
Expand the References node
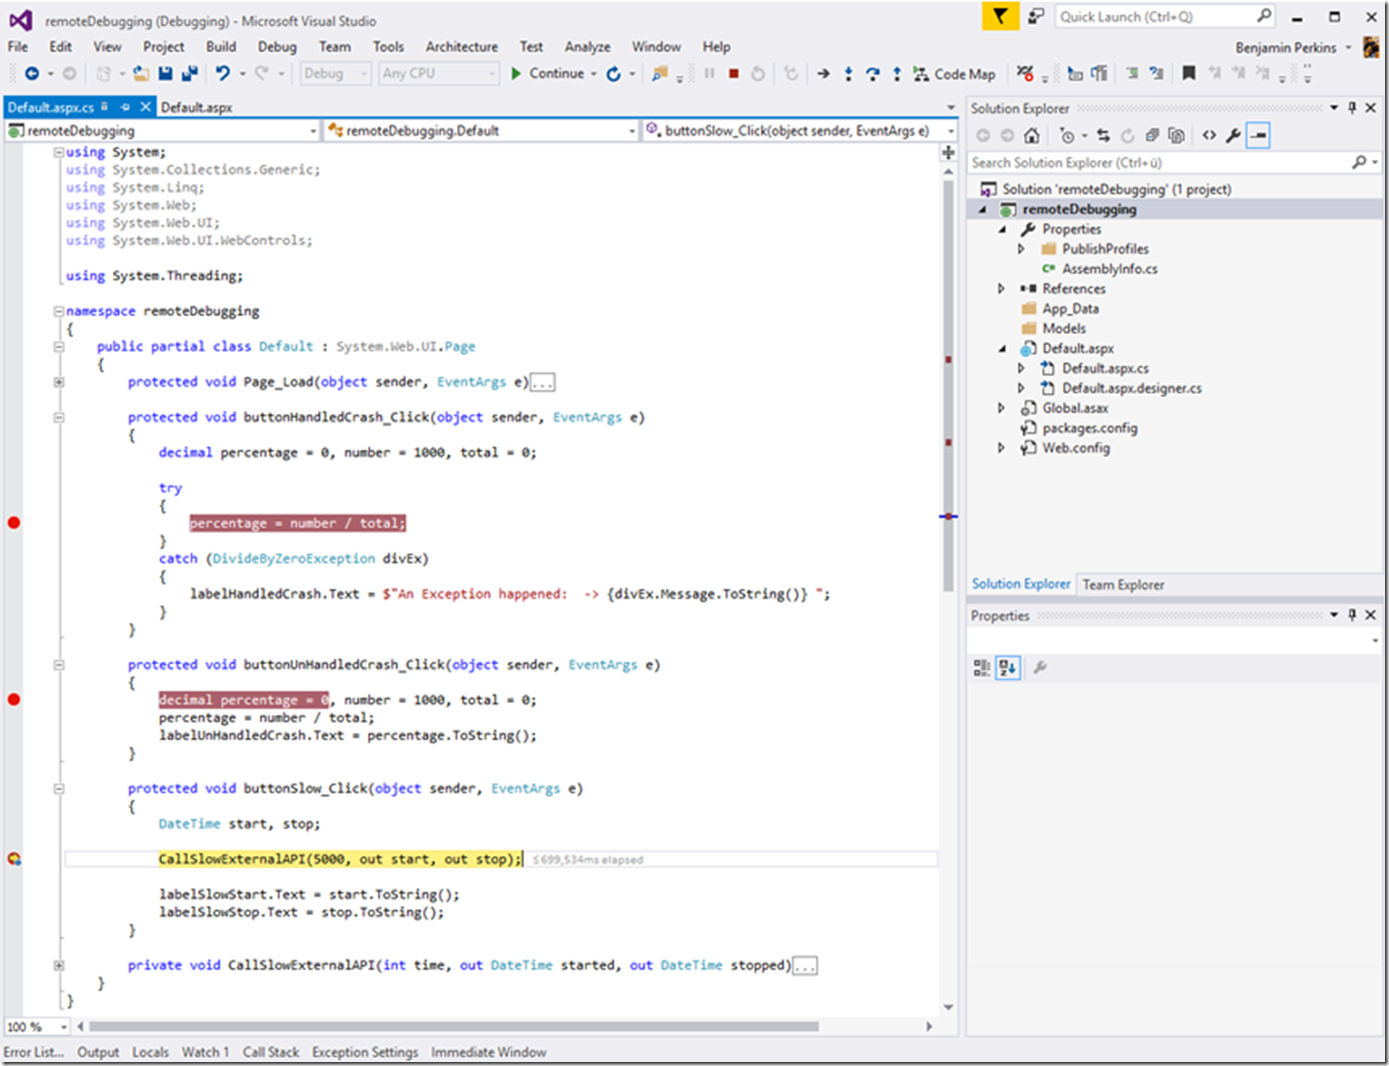click(1001, 289)
